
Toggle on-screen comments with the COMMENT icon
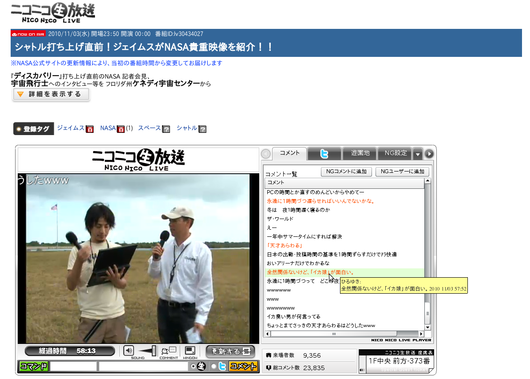(x=169, y=351)
